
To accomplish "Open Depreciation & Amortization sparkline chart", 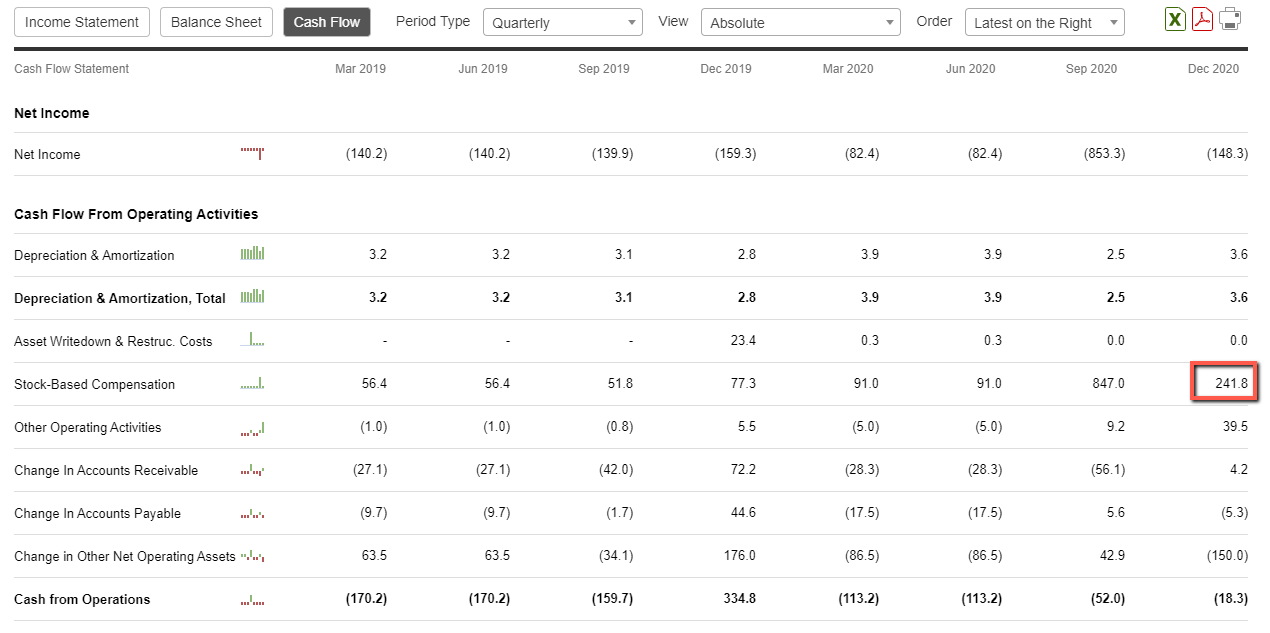I will pos(252,254).
